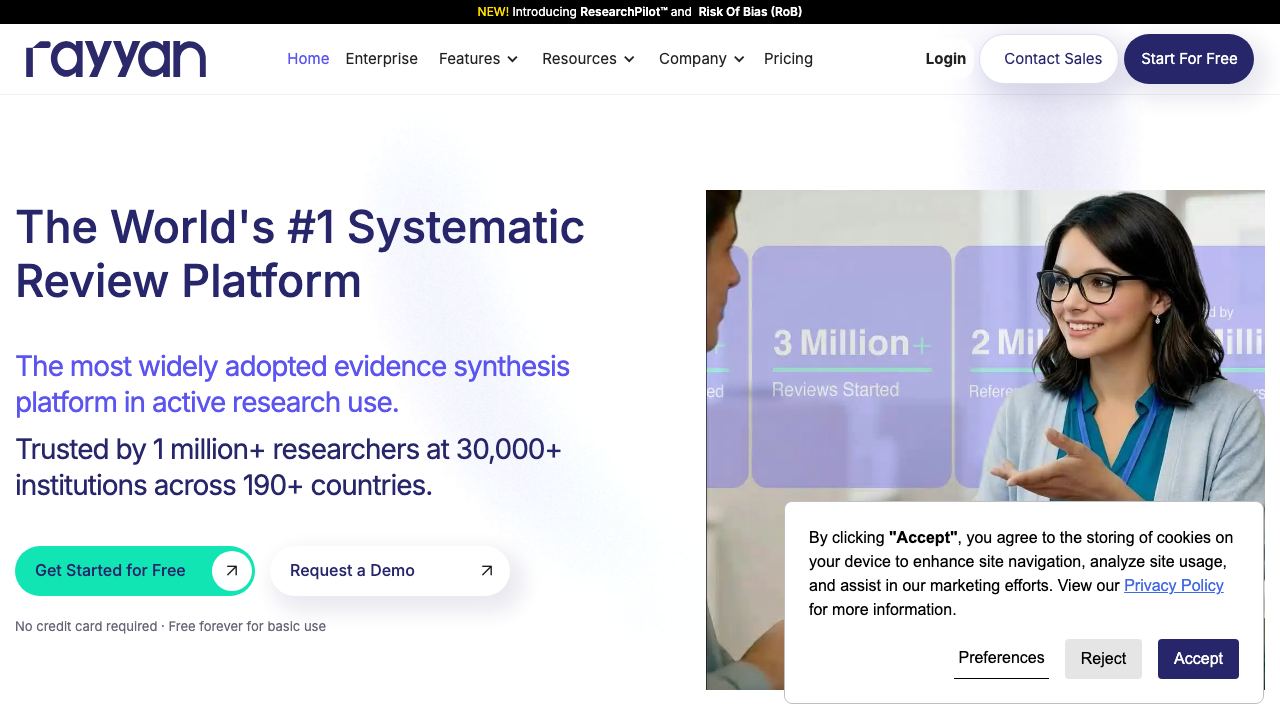Click the Contact Sales button

pos(1049,59)
